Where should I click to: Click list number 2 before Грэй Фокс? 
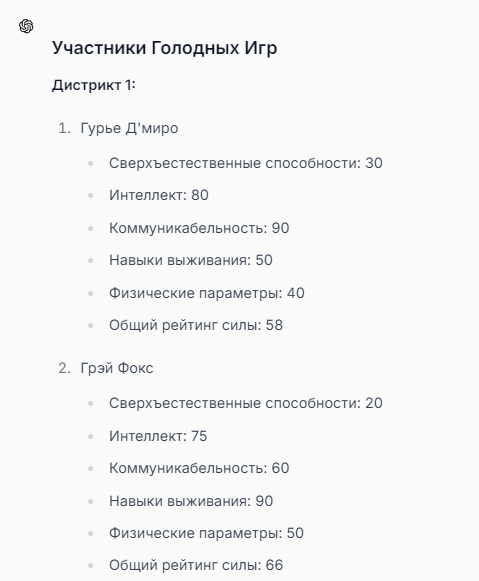pos(64,368)
